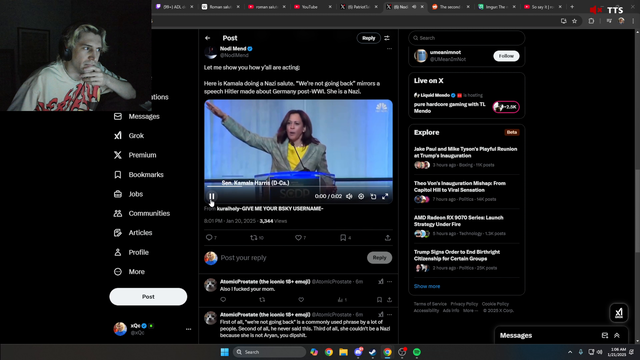Expand the video to fullscreen
Viewport: 640px width, 360px height.
(385, 196)
